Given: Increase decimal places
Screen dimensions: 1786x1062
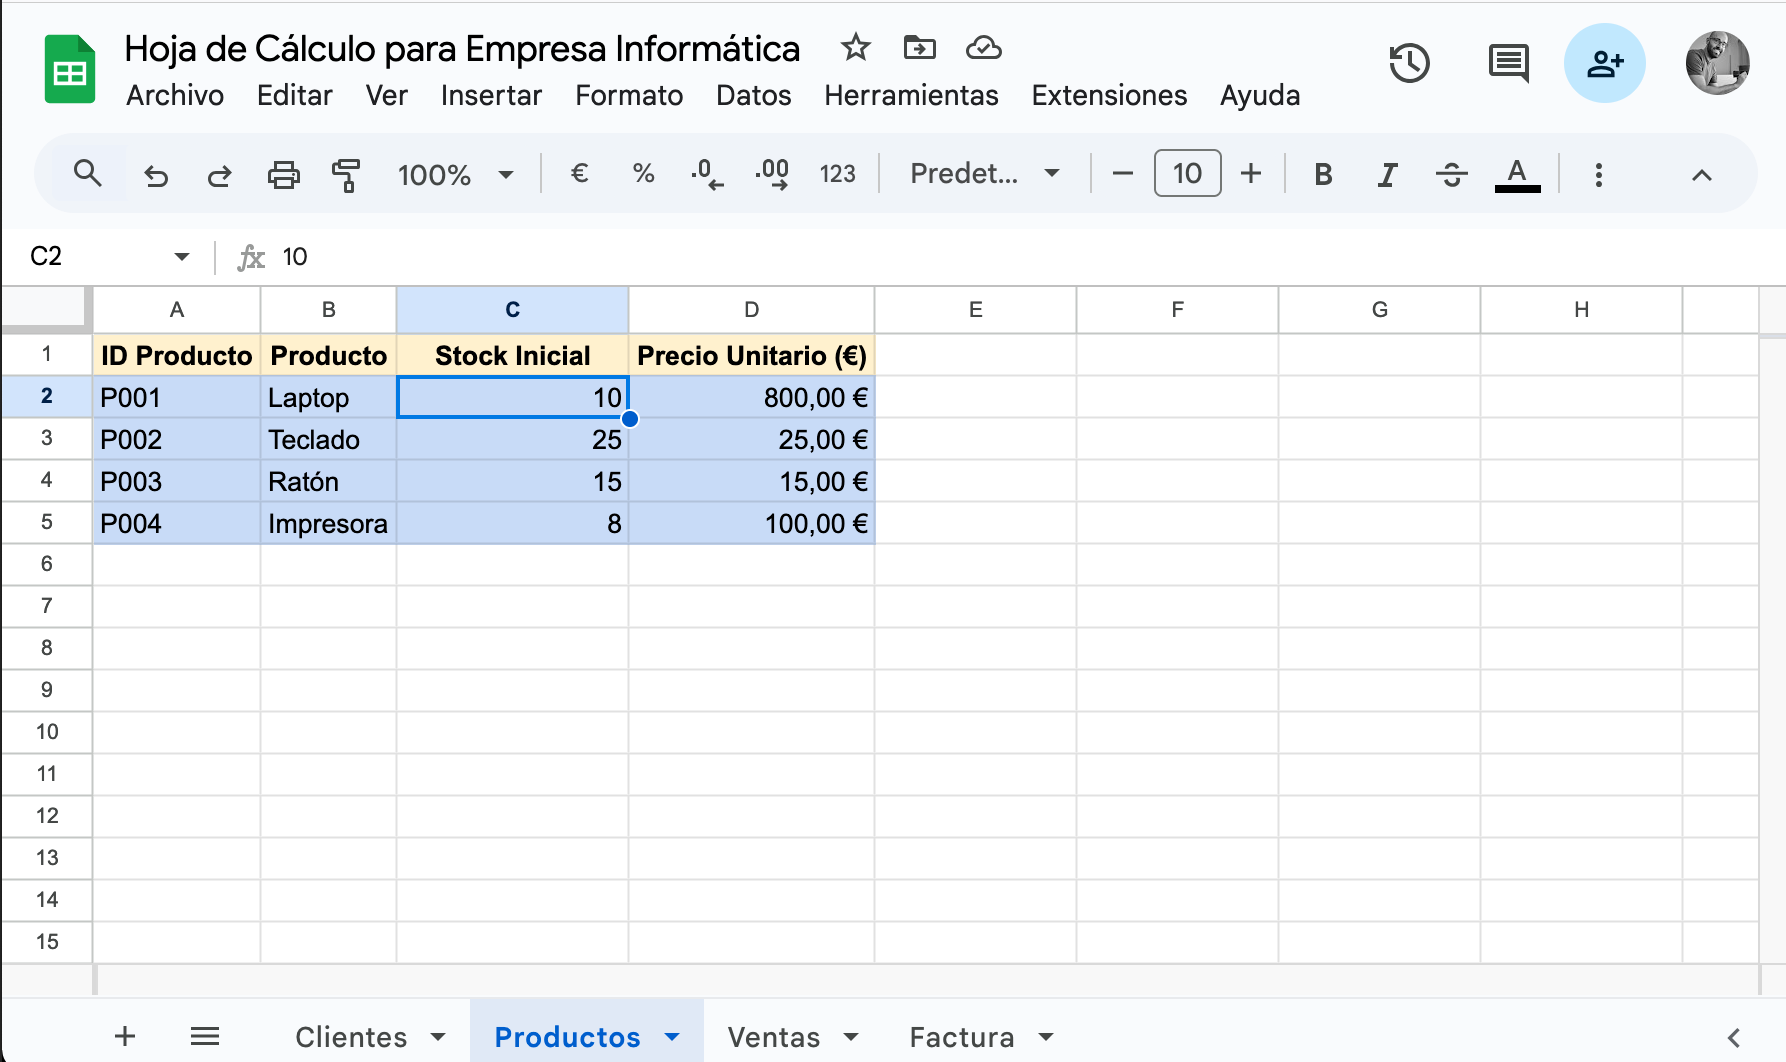Looking at the screenshot, I should tap(771, 173).
